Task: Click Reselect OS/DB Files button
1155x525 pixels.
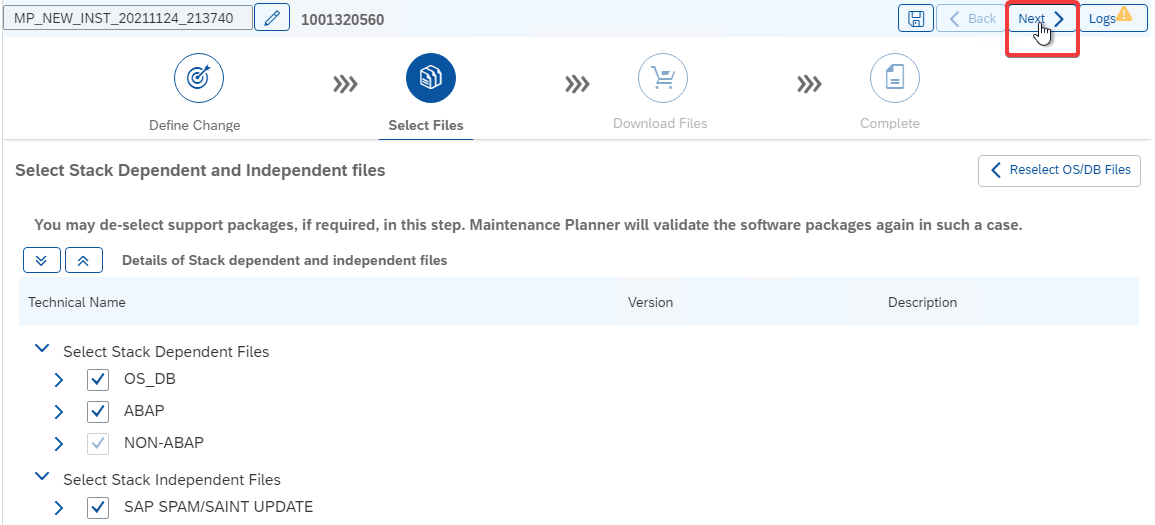Action: 1059,170
